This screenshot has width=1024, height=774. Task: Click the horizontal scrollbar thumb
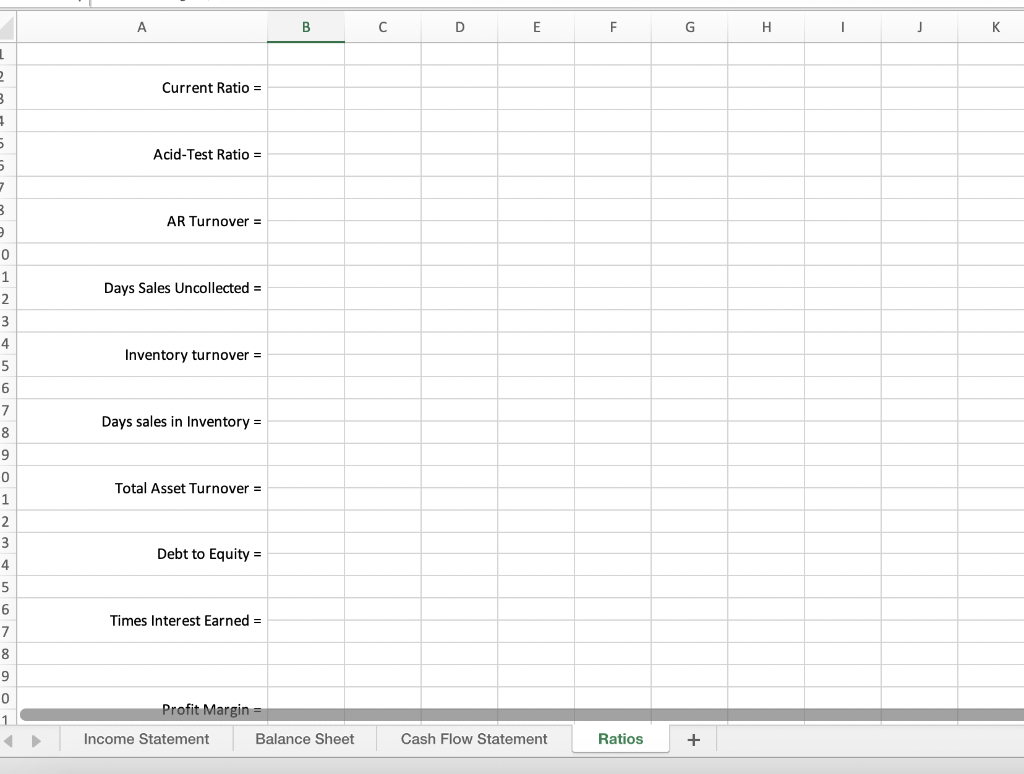coord(522,715)
